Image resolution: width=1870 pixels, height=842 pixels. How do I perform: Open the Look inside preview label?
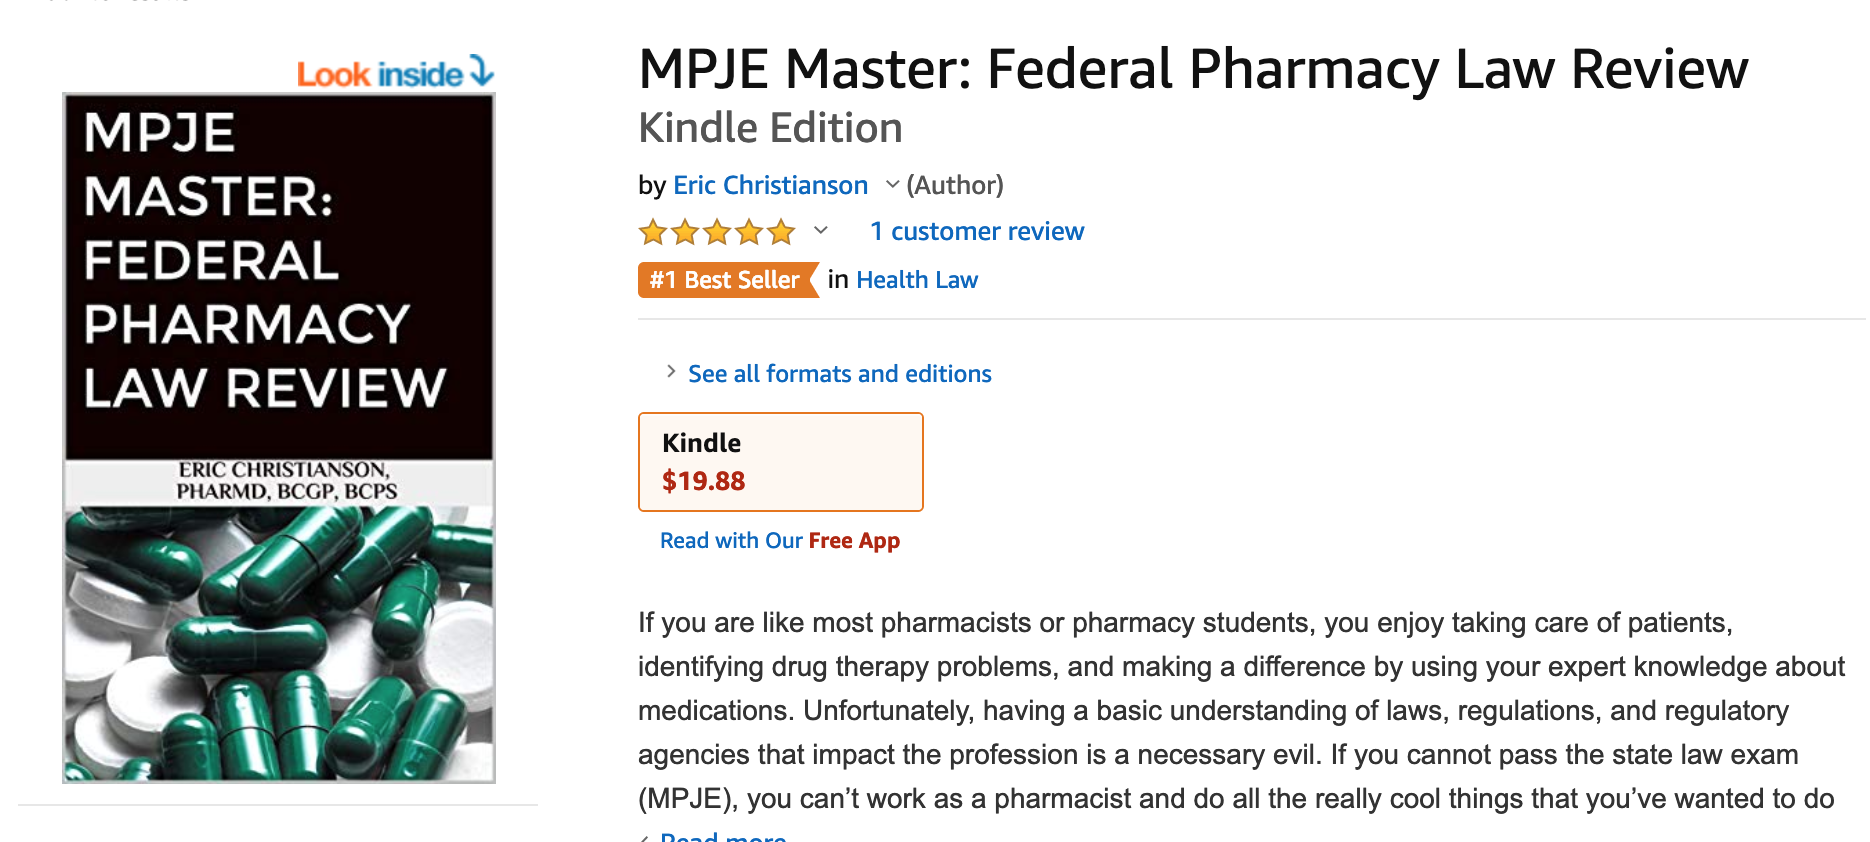click(380, 74)
